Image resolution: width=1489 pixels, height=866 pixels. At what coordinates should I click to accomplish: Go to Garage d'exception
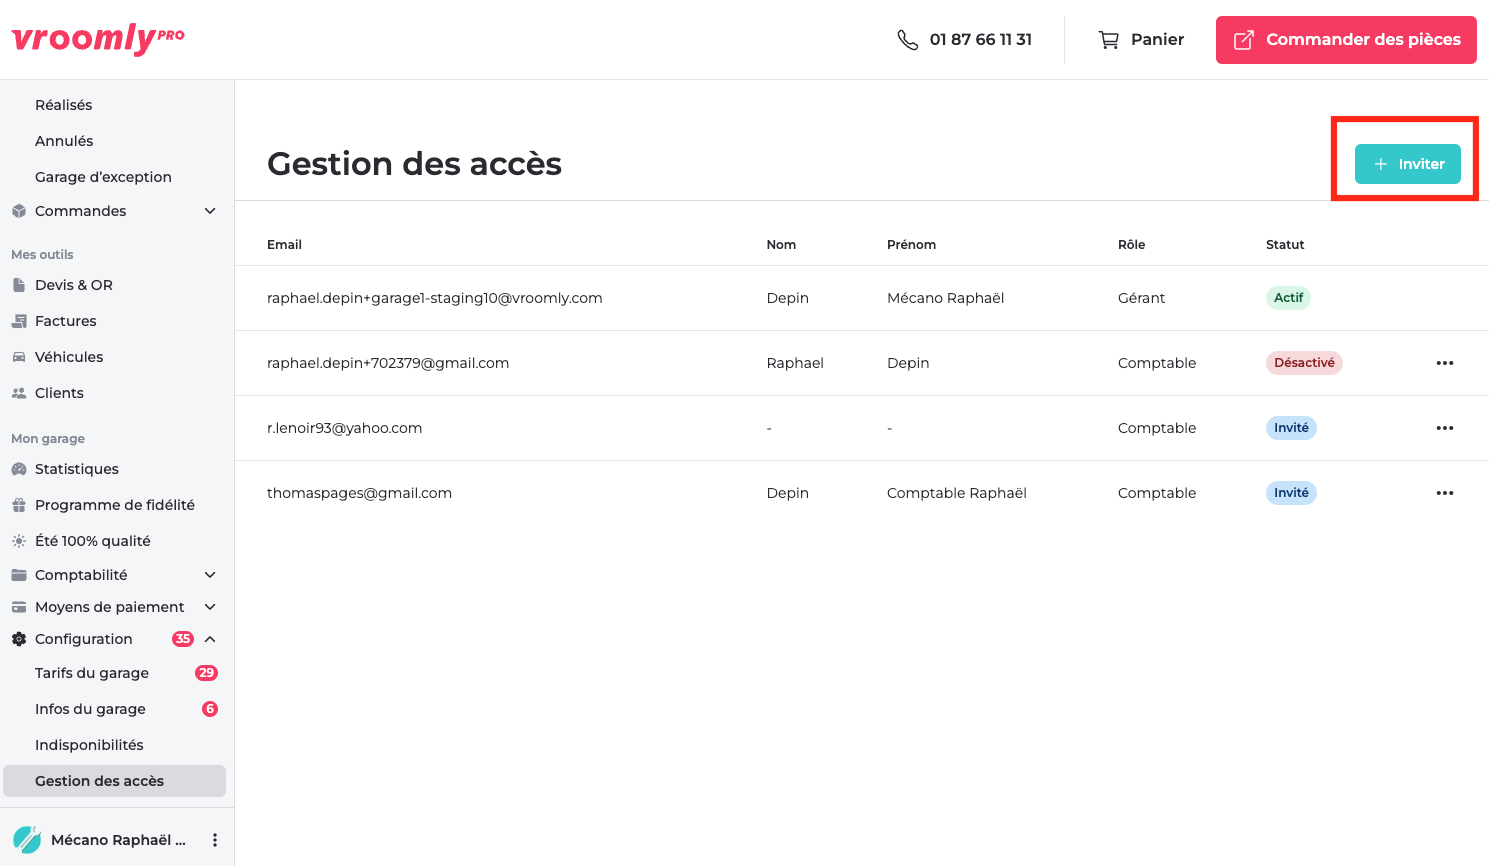103,177
